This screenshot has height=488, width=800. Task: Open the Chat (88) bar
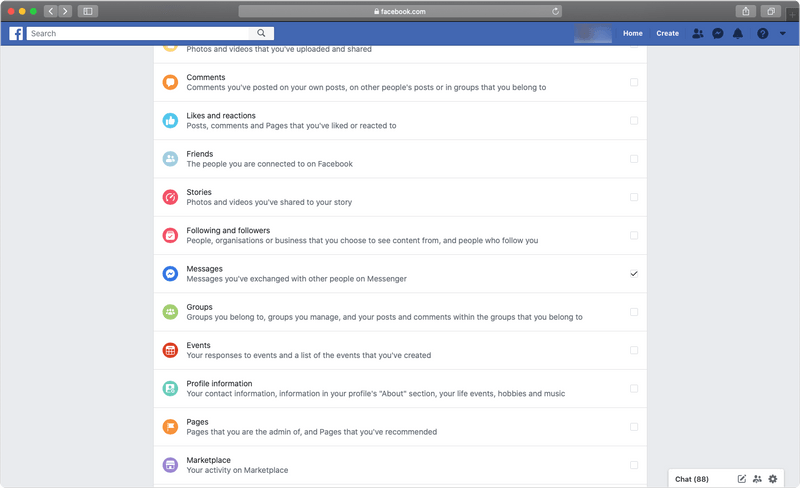point(692,479)
